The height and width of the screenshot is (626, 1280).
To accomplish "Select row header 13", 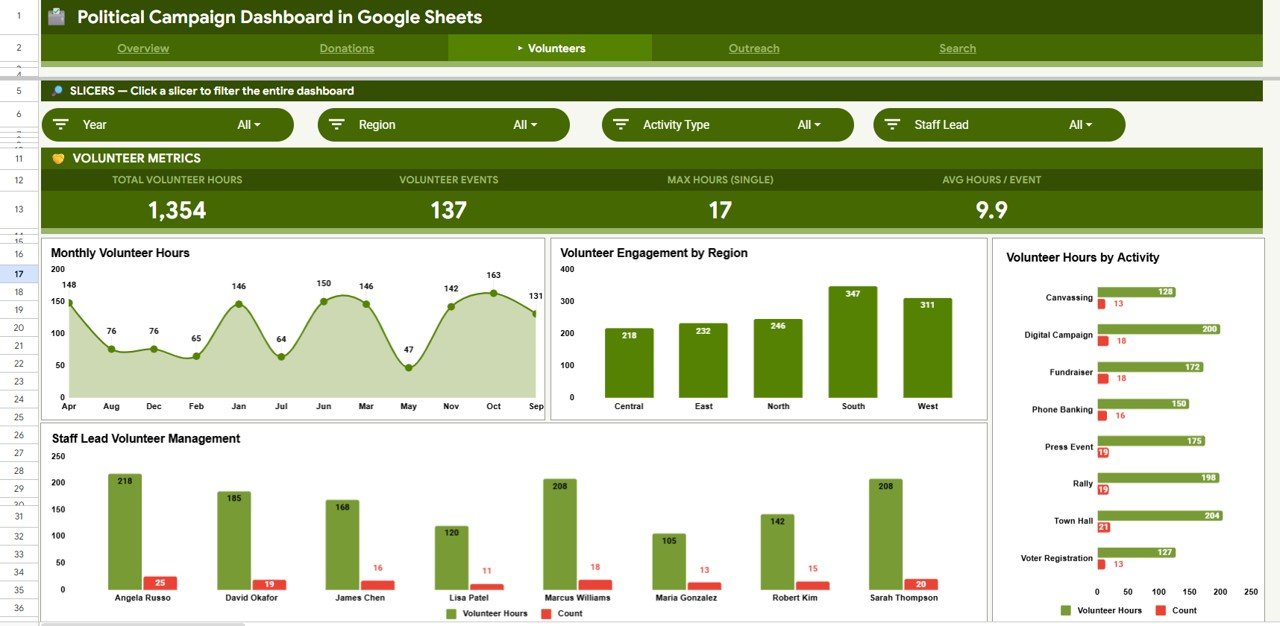I will point(19,209).
